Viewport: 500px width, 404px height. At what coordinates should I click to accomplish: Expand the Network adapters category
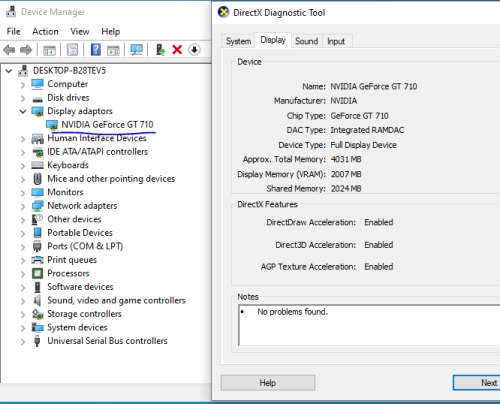point(23,206)
